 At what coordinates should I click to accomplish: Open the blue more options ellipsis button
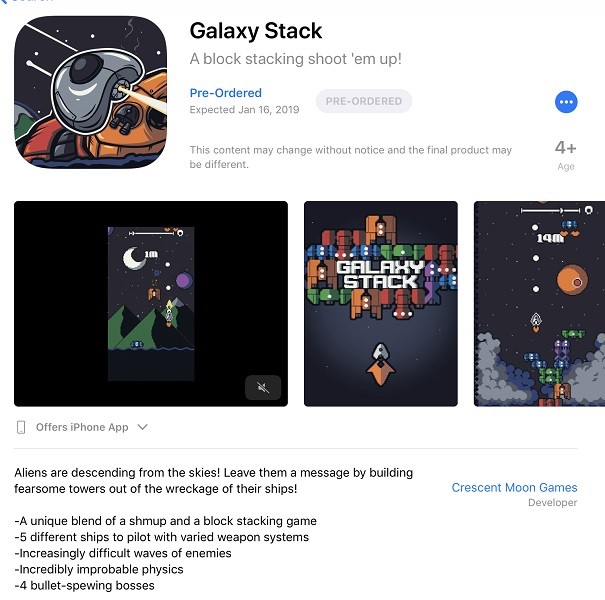click(x=566, y=102)
